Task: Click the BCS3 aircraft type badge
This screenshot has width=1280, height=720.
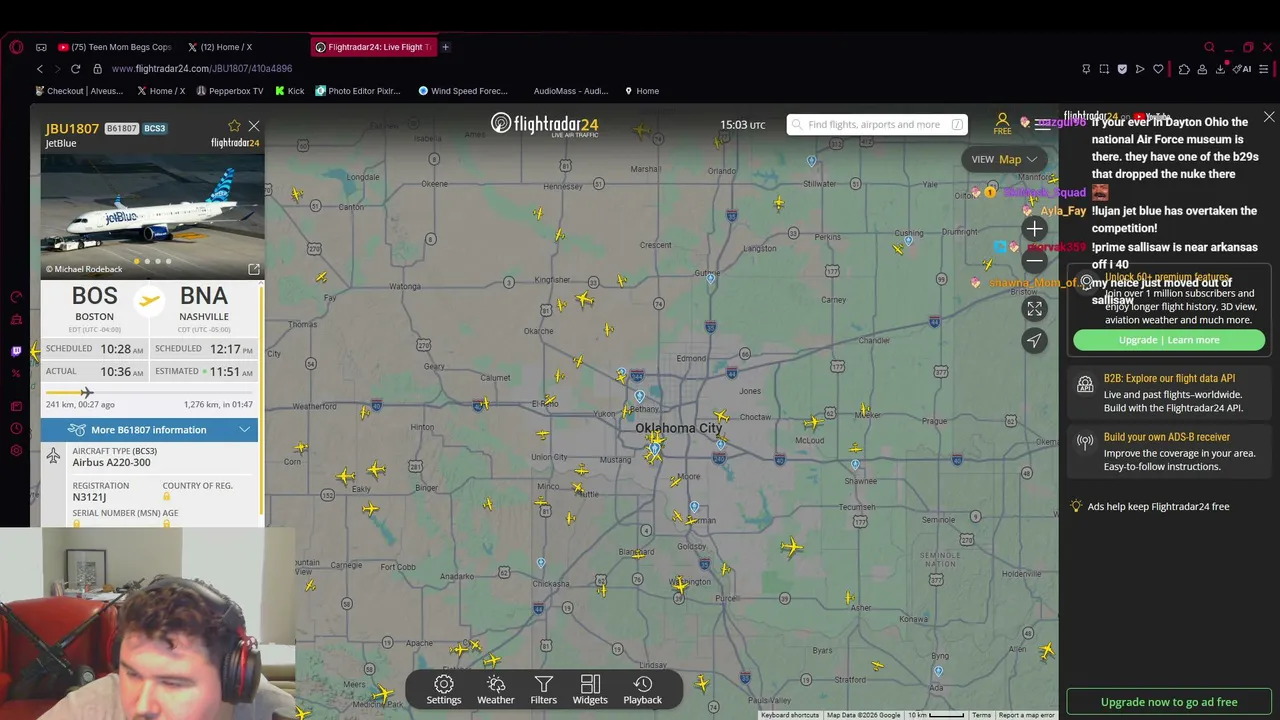Action: 155,128
